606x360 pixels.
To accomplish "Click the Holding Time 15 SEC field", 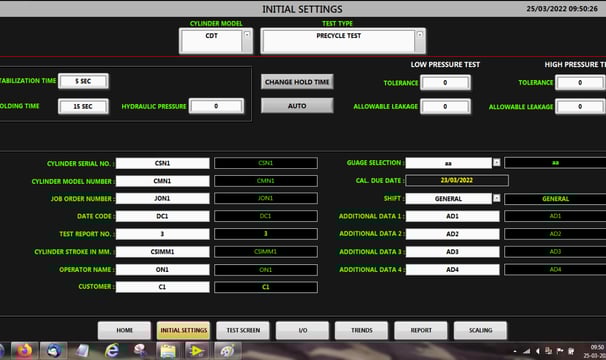I will (x=83, y=106).
